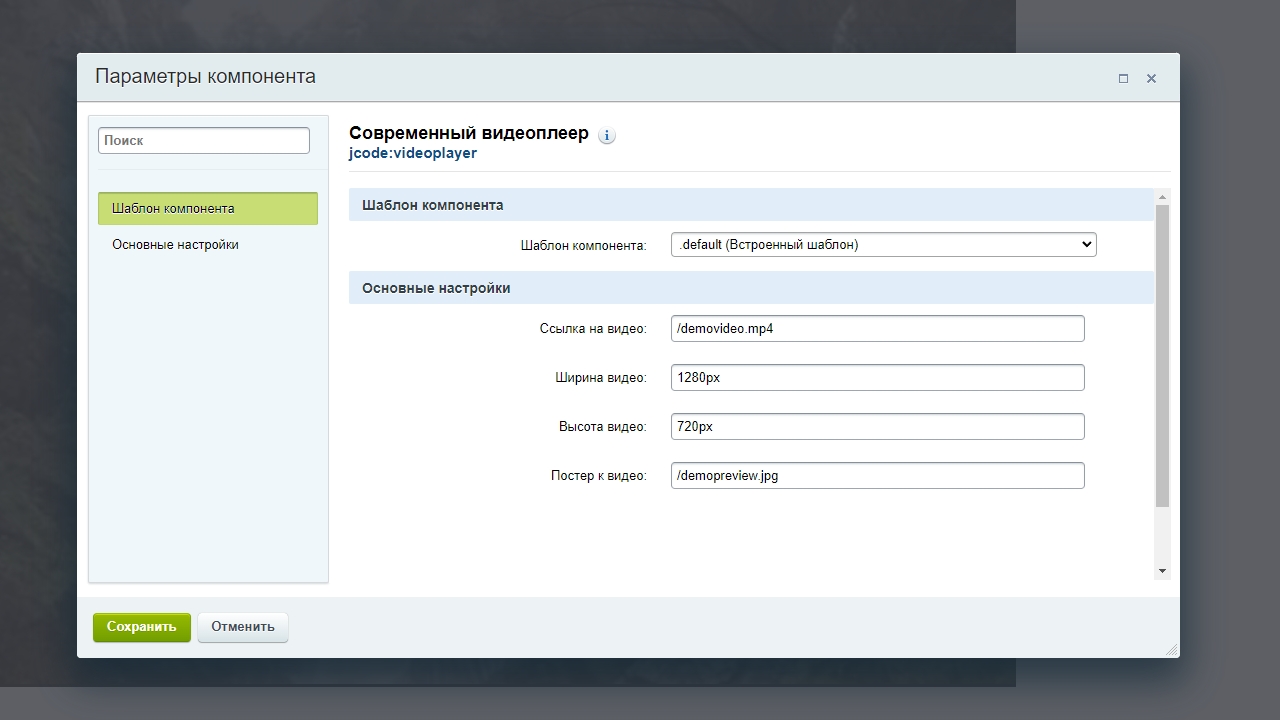Open the Шаблон компонента dropdown
This screenshot has height=720, width=1280.
click(x=883, y=244)
